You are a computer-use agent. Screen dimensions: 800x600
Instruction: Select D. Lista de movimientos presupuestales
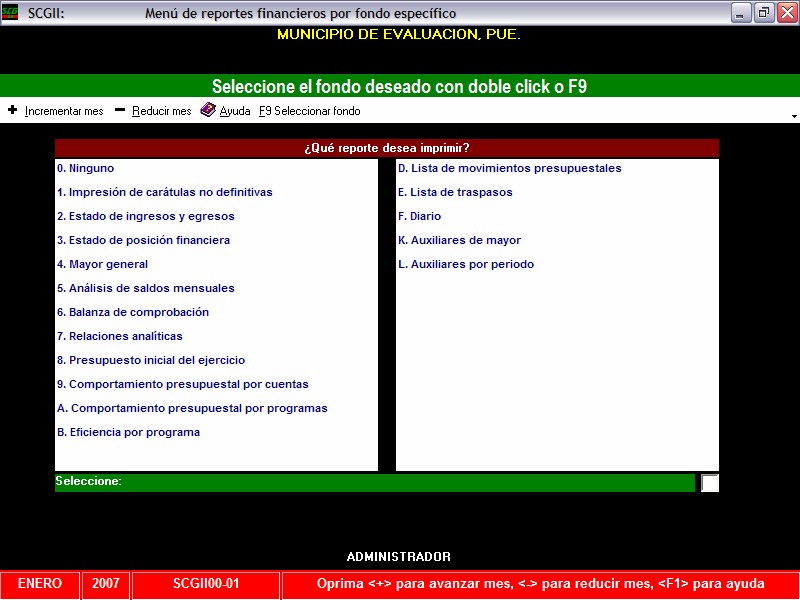(509, 168)
